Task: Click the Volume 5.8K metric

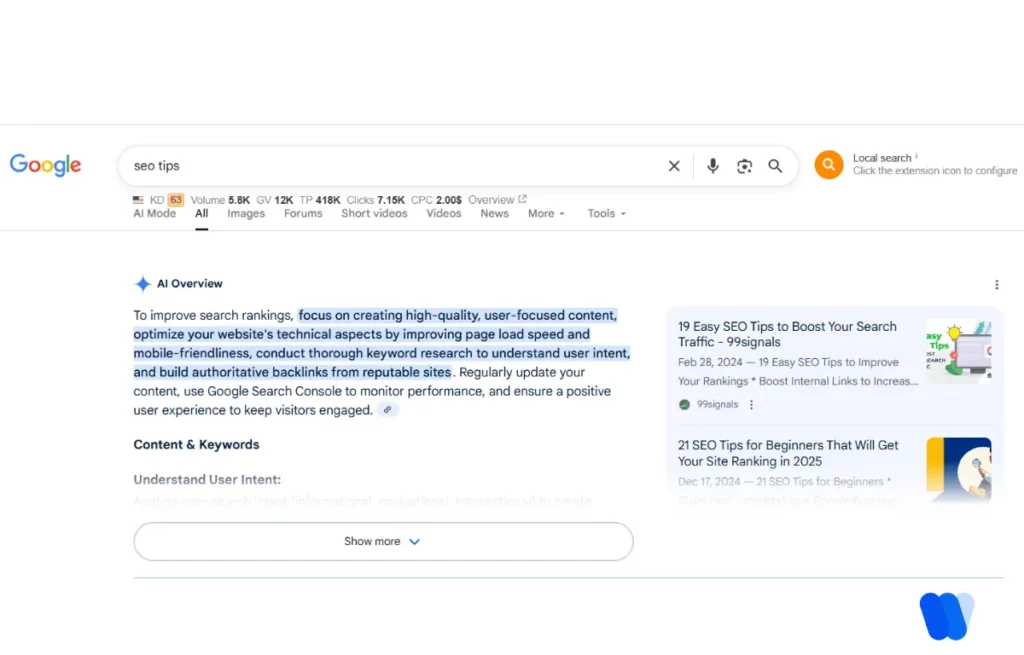Action: click(220, 200)
